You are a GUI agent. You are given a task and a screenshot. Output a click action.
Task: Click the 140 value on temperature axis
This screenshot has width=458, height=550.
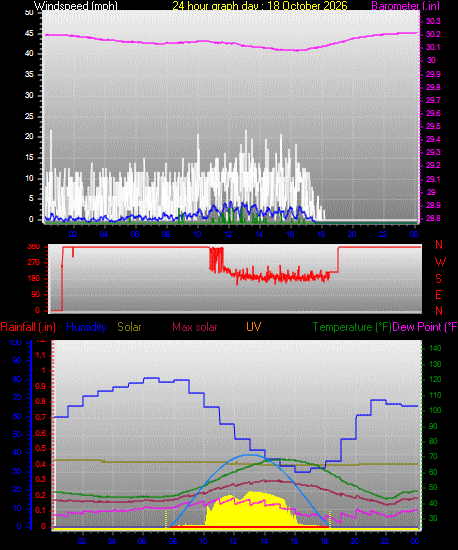click(435, 348)
